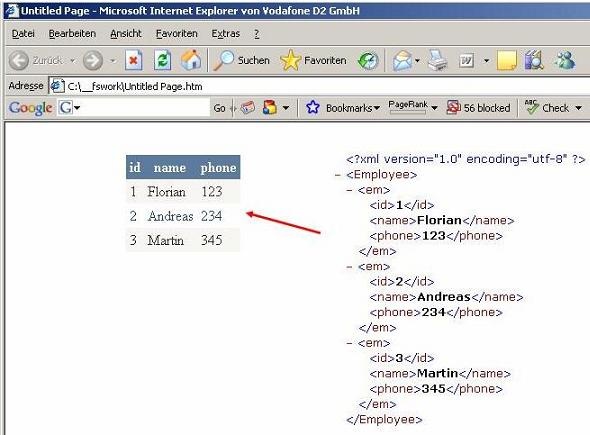Open the Messenger people icon
590x435 pixels.
565,60
